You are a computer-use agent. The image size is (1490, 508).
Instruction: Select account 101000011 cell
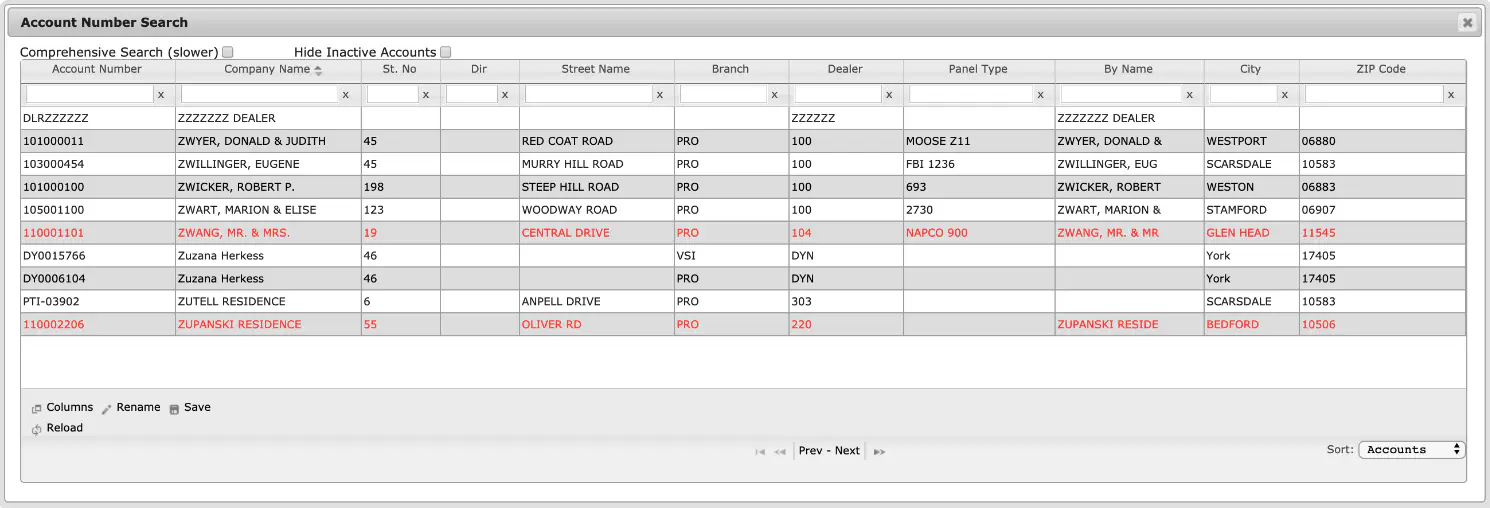tap(98, 141)
